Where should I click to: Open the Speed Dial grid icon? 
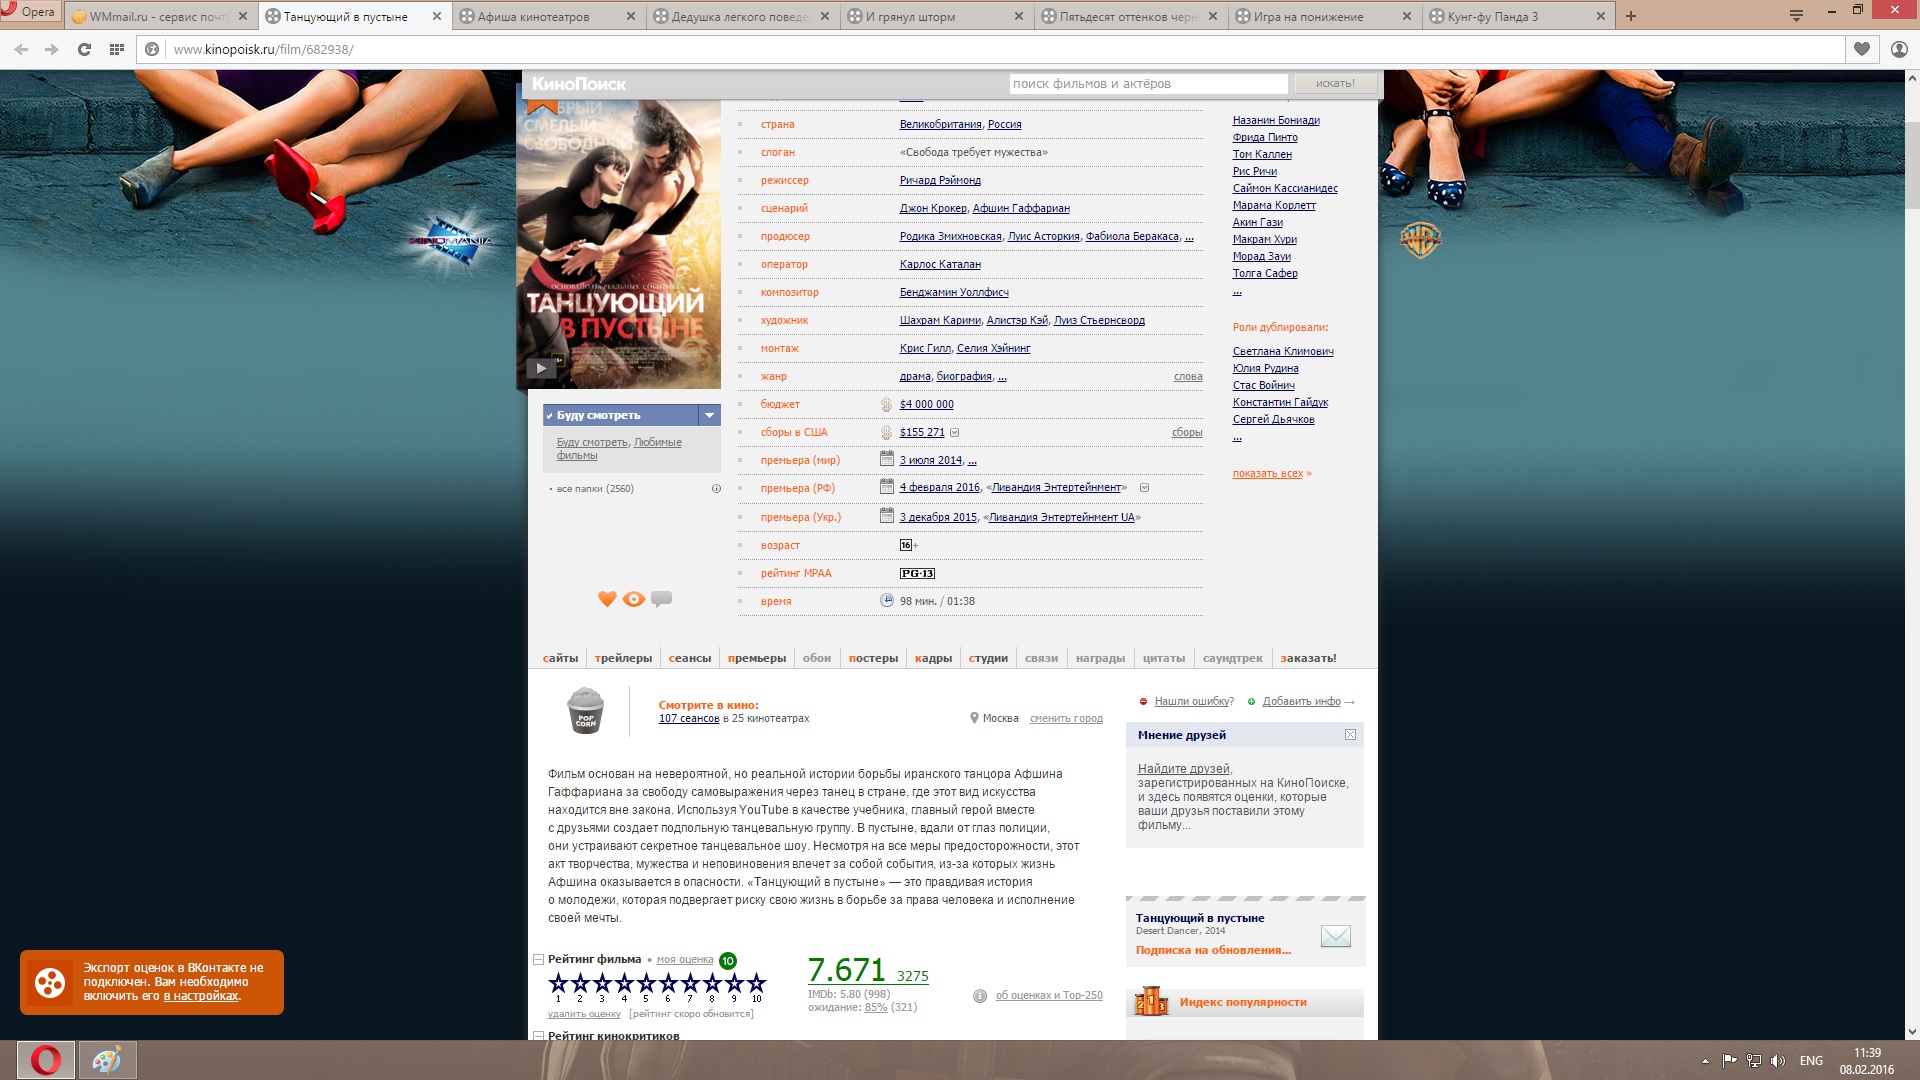(x=117, y=49)
